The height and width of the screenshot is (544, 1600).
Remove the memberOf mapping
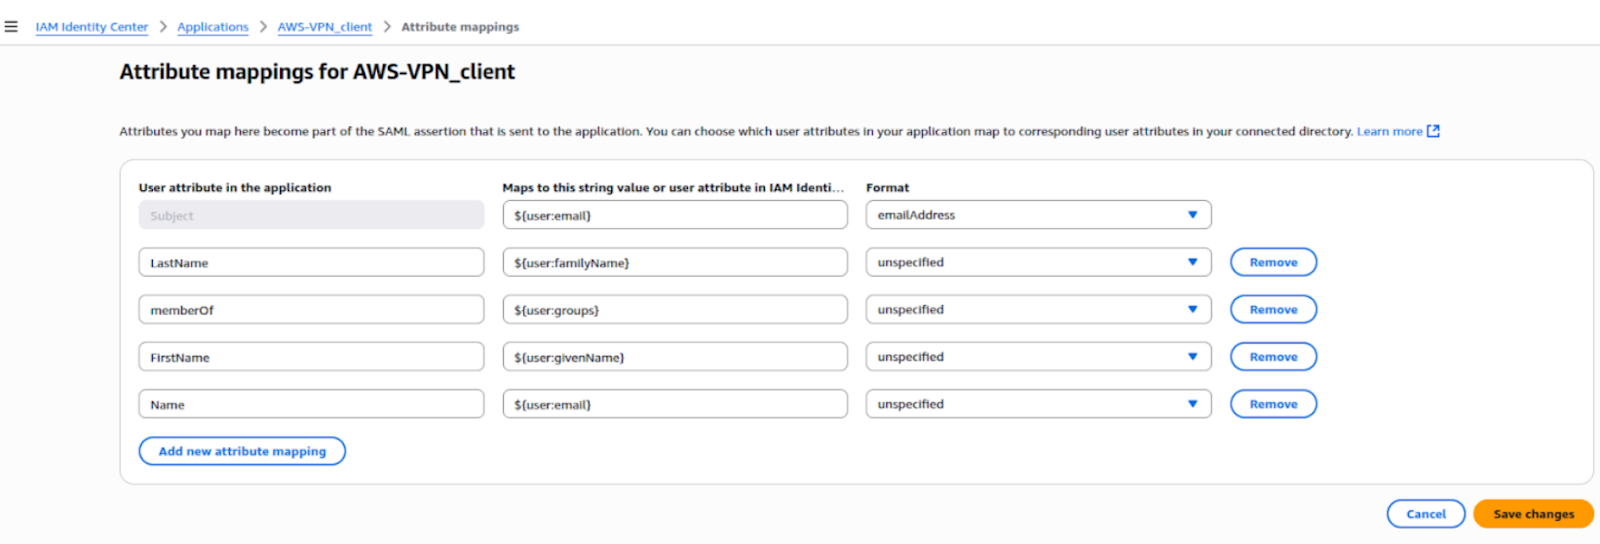[1273, 310]
